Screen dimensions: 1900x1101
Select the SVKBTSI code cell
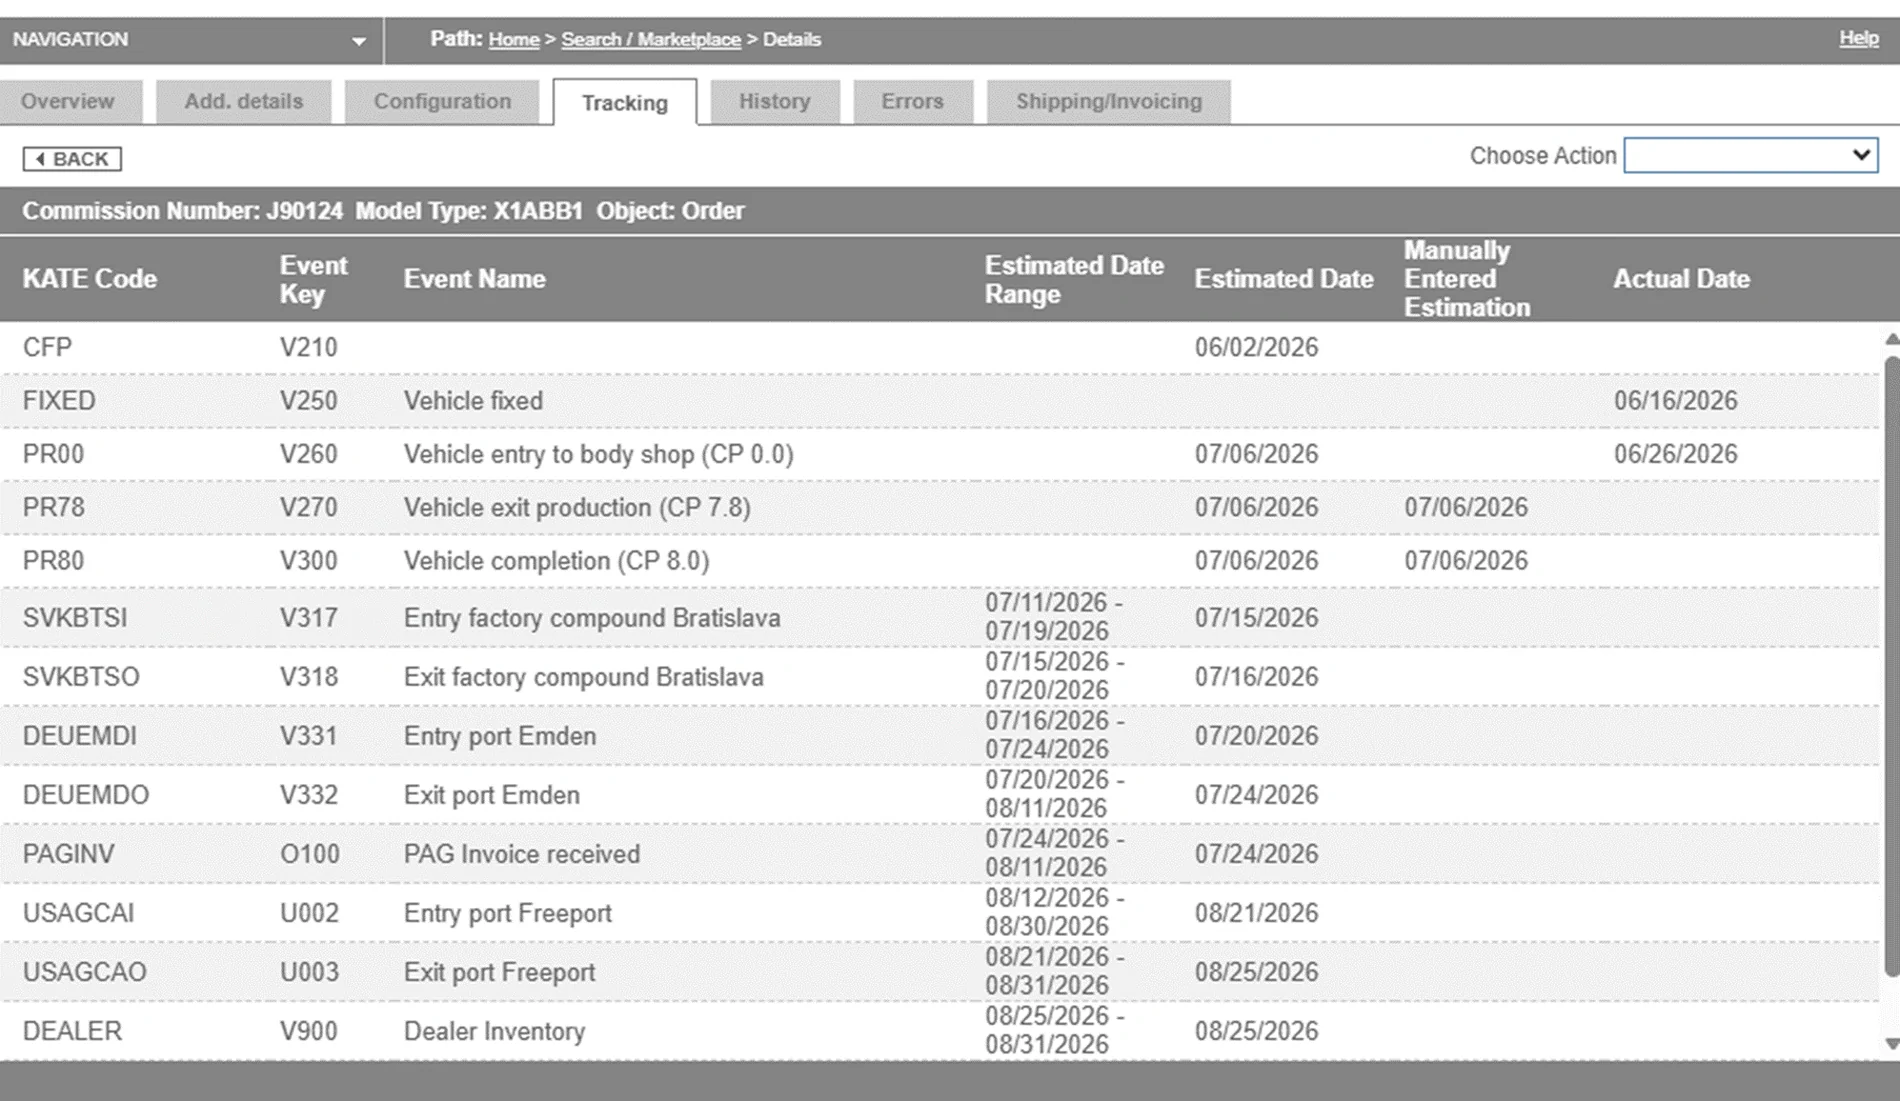(75, 618)
